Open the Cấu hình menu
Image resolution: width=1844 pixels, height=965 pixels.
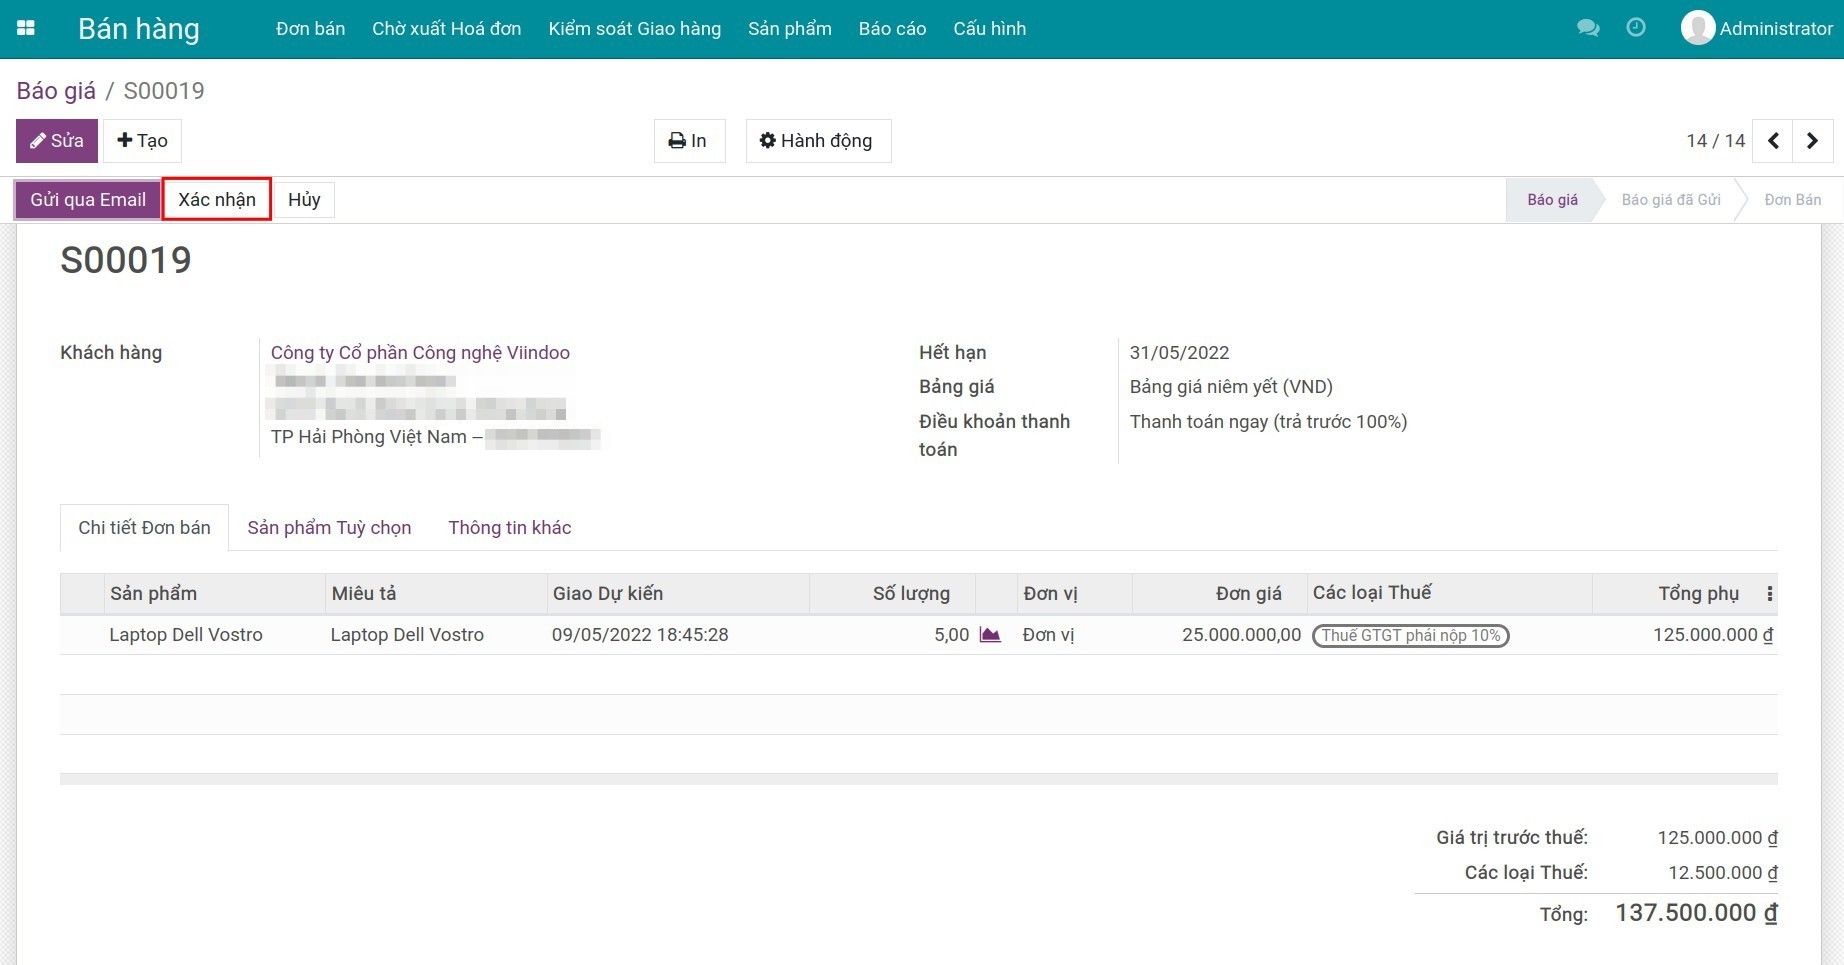pyautogui.click(x=990, y=29)
